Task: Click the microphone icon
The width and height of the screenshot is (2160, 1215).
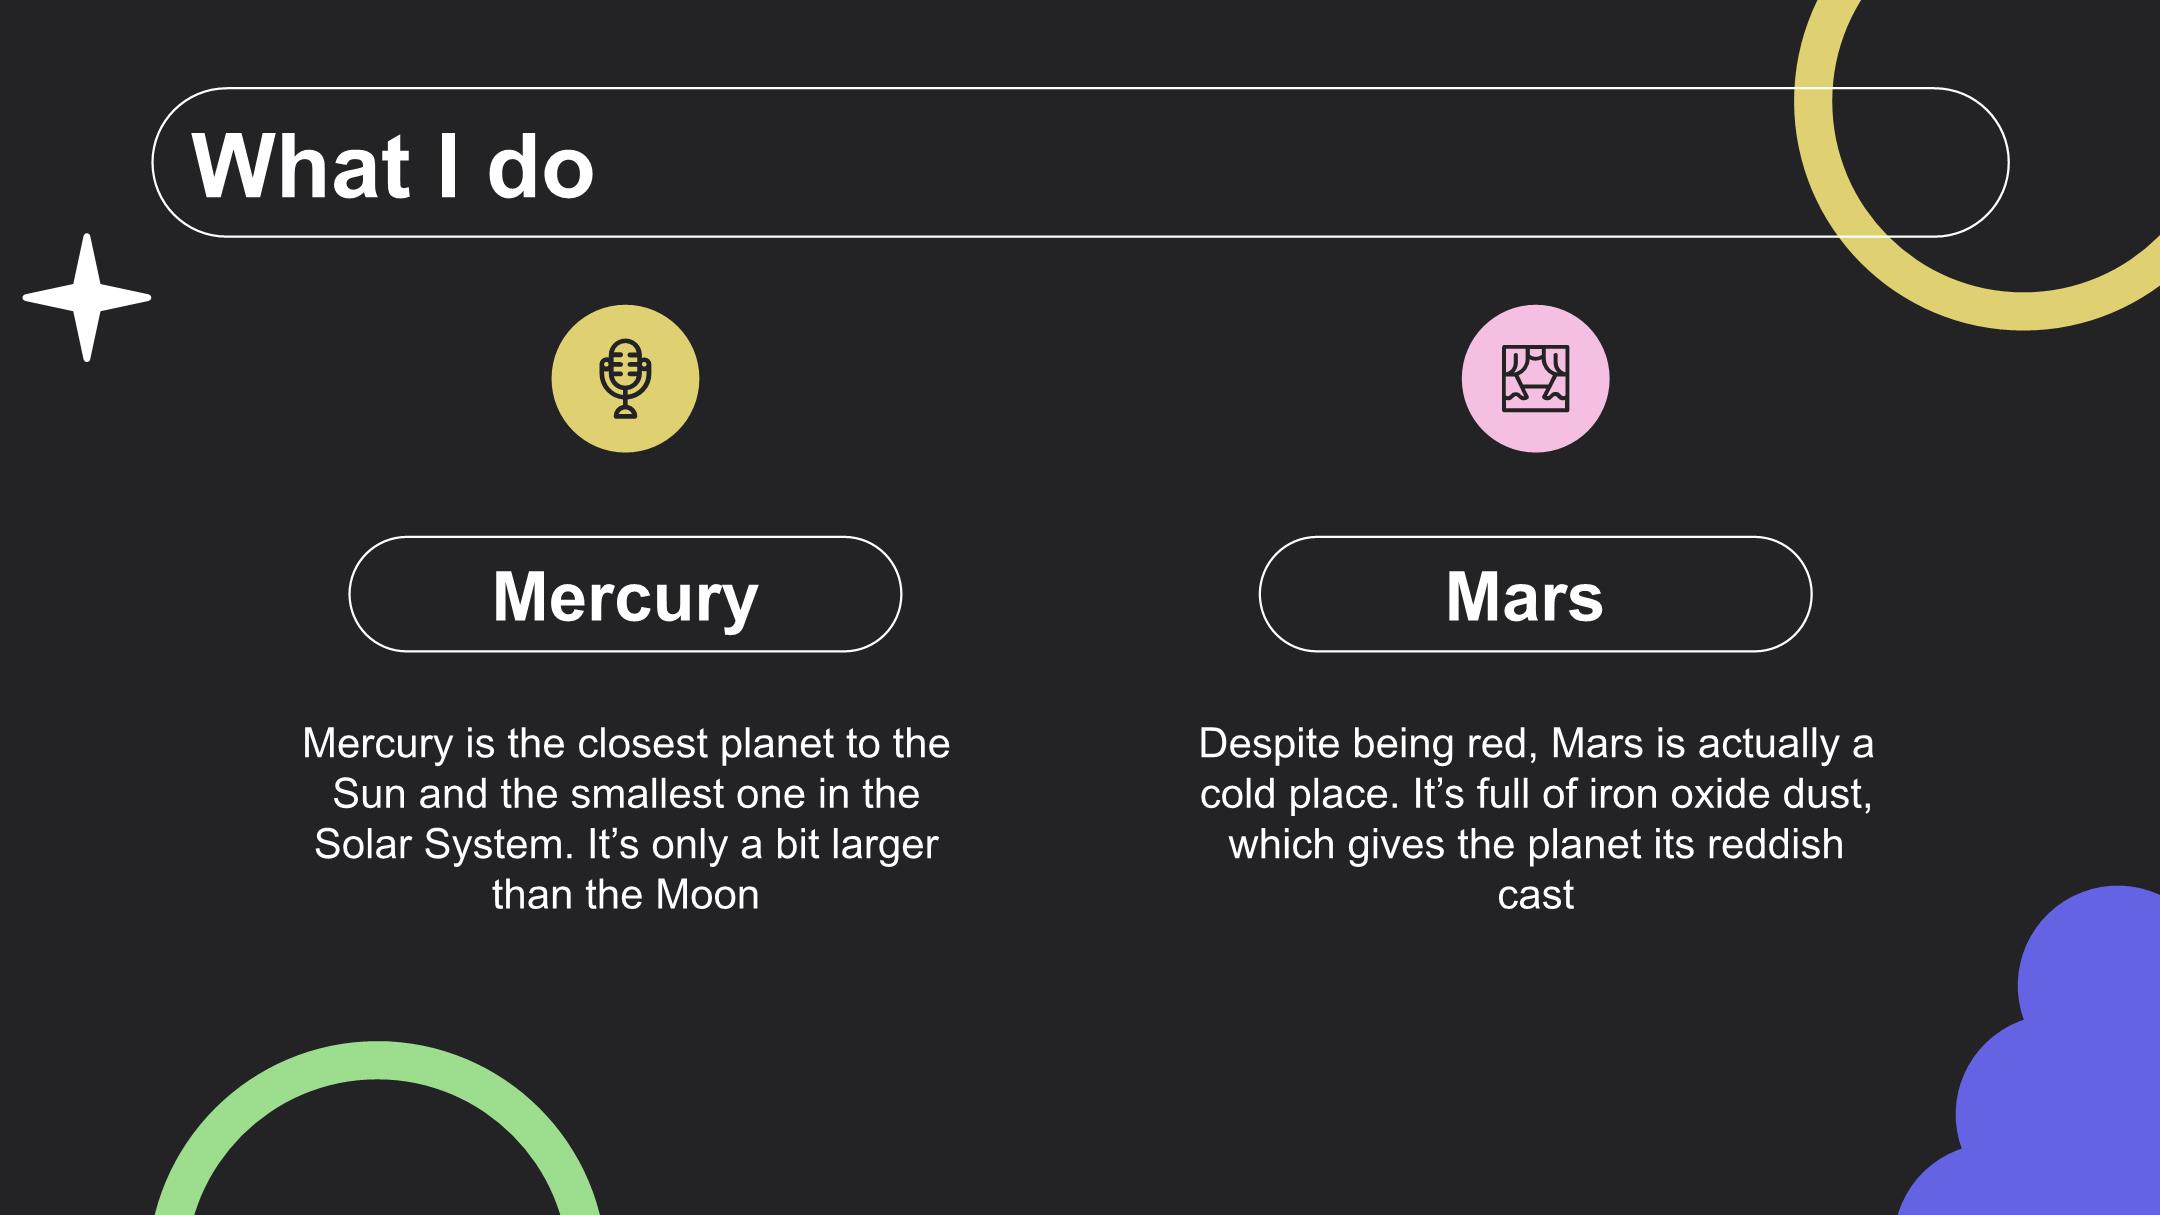Action: (625, 378)
